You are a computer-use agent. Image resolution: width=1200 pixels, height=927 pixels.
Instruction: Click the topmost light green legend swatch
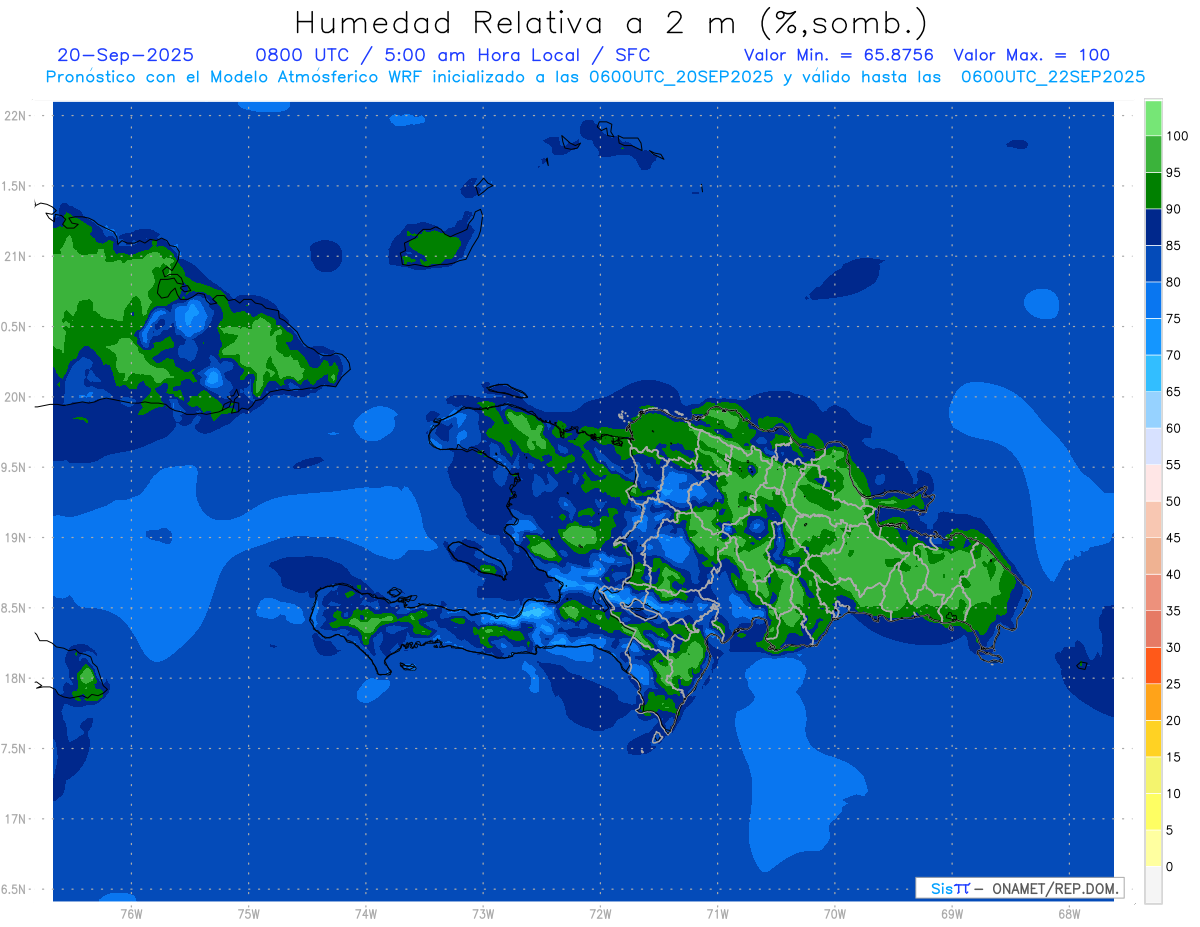point(1153,117)
